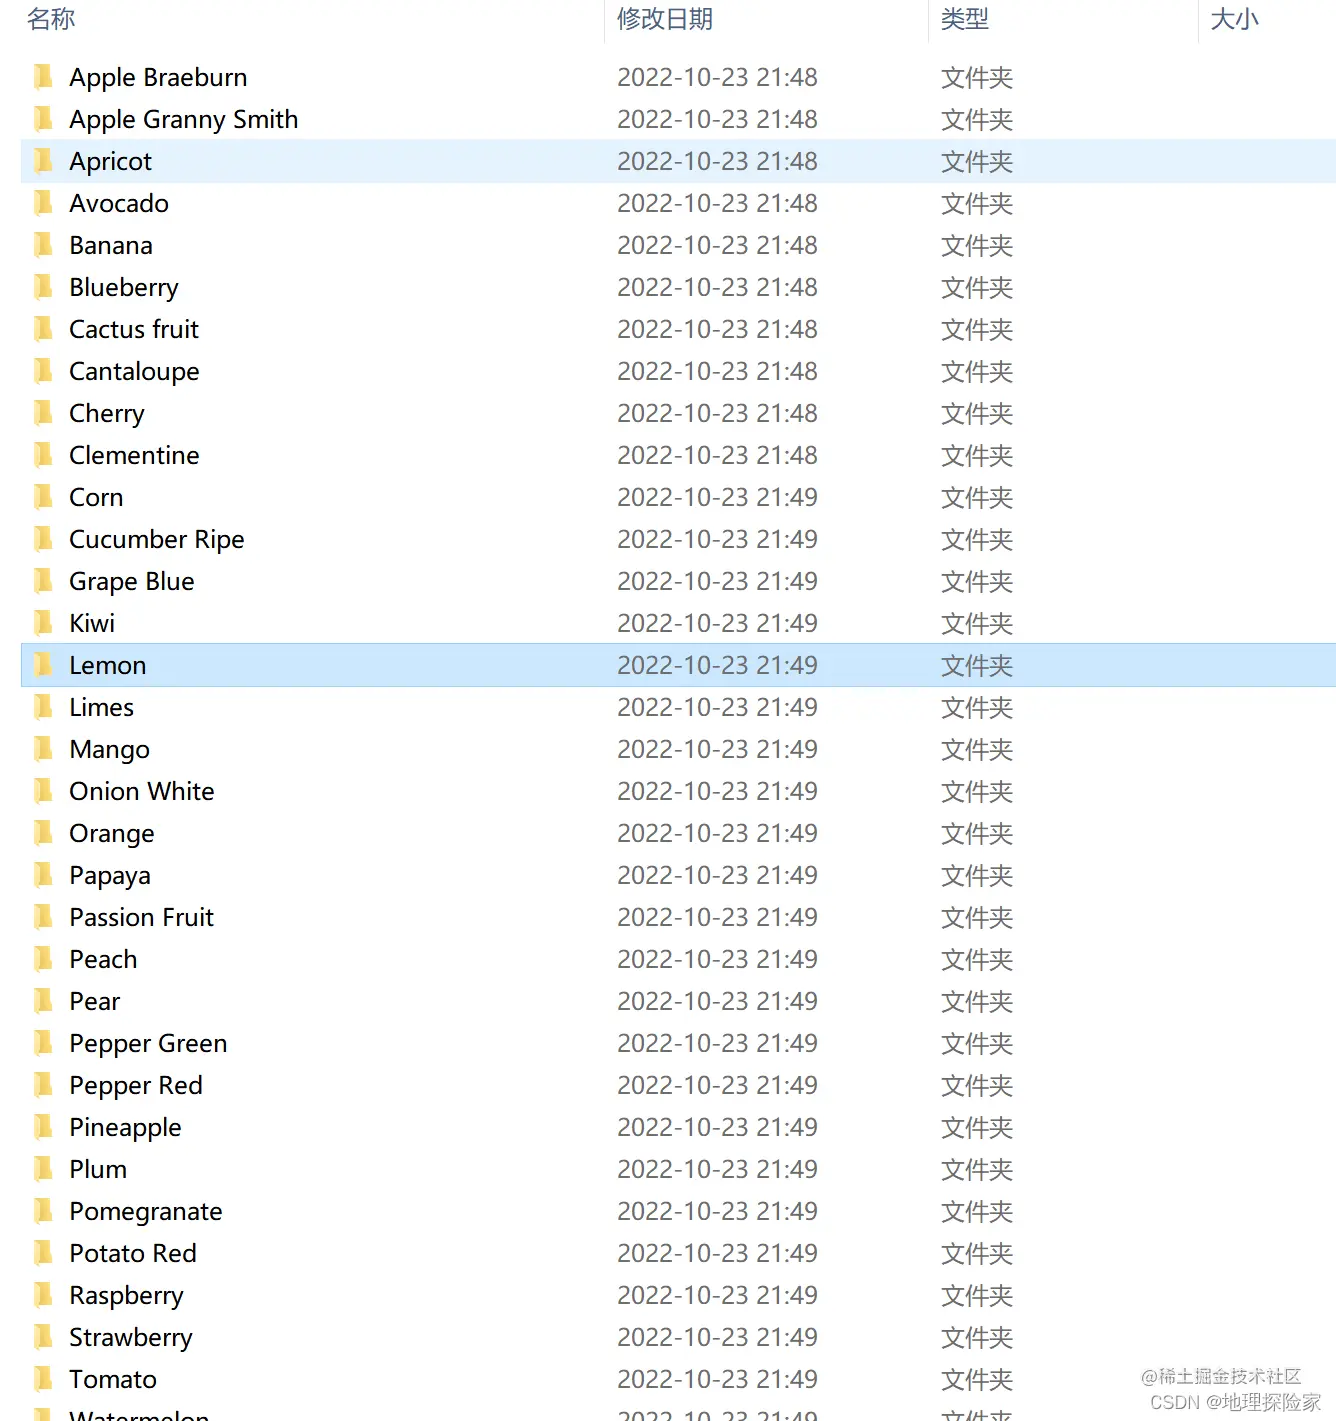Sort by the 大小 column header

pos(1235,19)
